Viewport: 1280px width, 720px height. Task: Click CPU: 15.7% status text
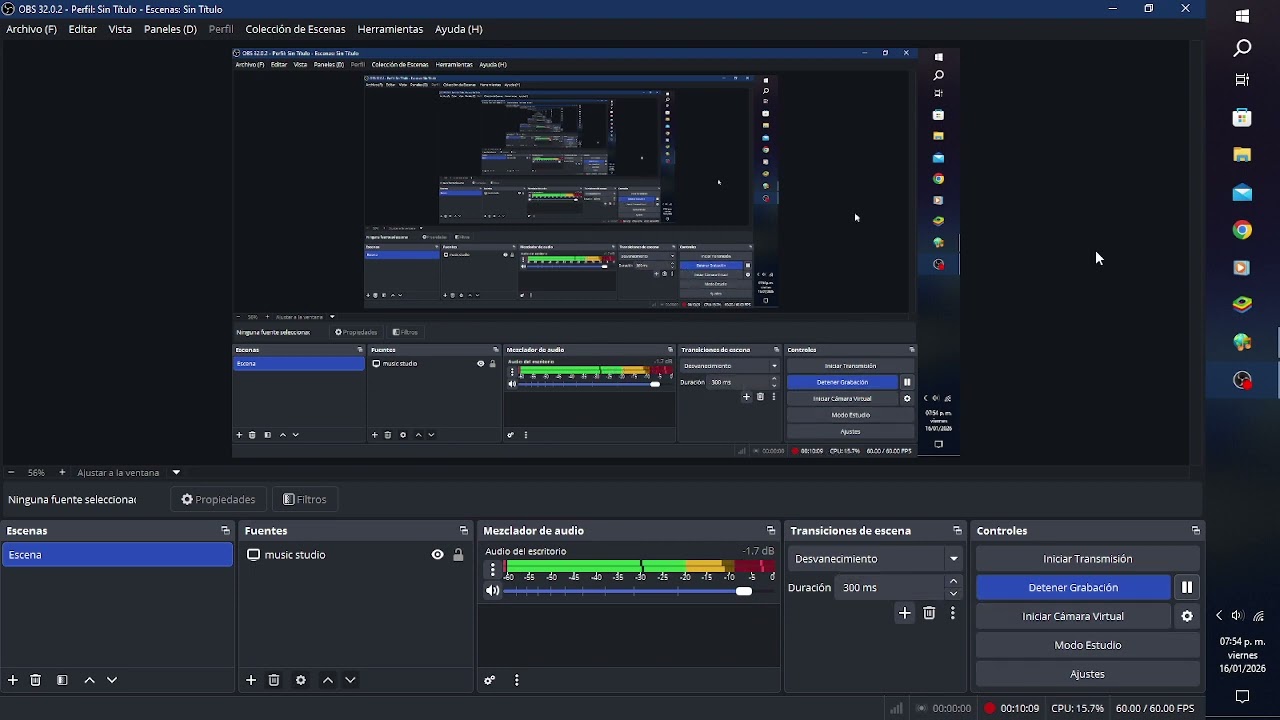[x=1077, y=708]
